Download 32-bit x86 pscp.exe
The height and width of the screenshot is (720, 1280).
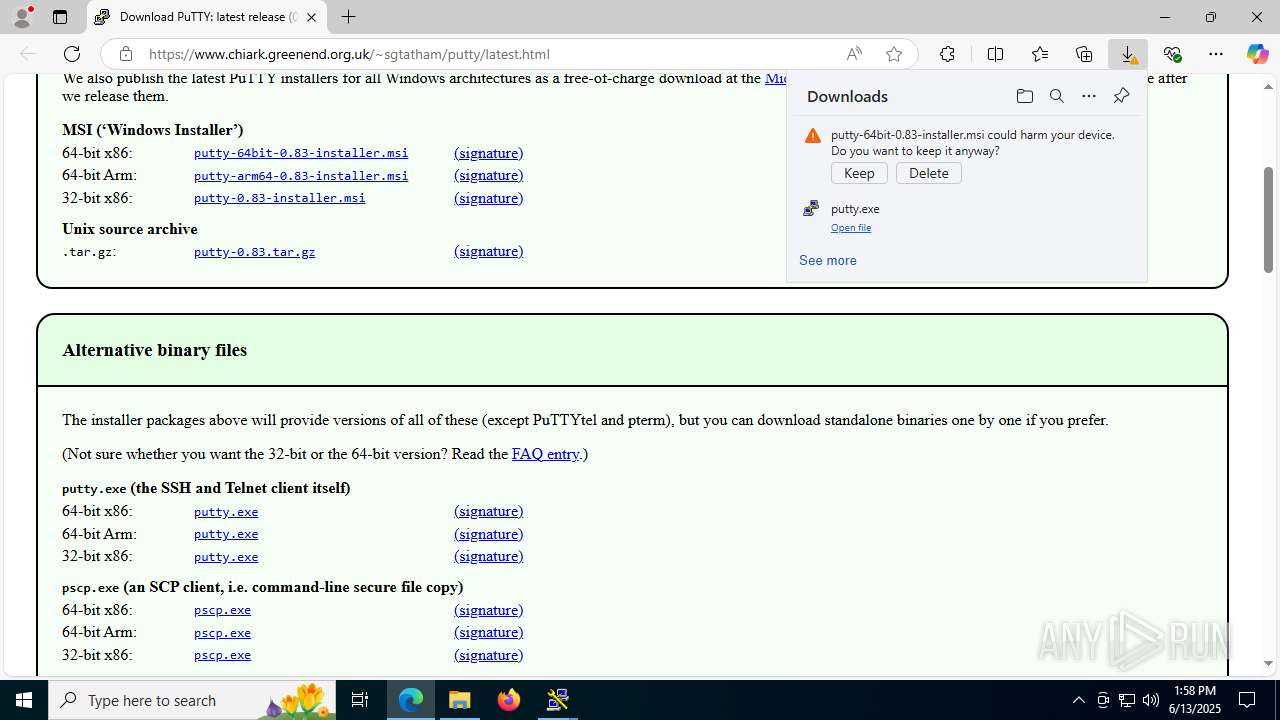coord(222,655)
